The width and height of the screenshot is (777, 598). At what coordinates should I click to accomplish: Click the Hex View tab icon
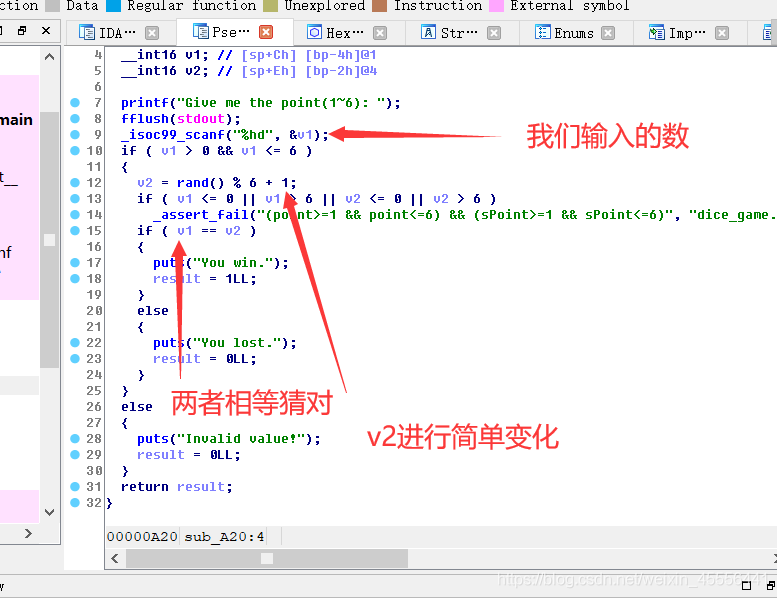click(x=314, y=33)
